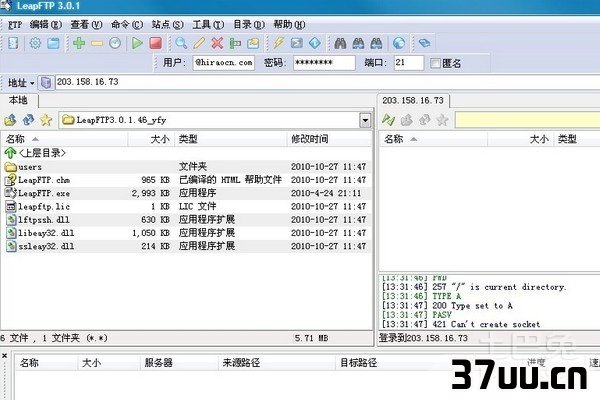Select the users folder row
Screen dimensions: 600x400
[186, 167]
